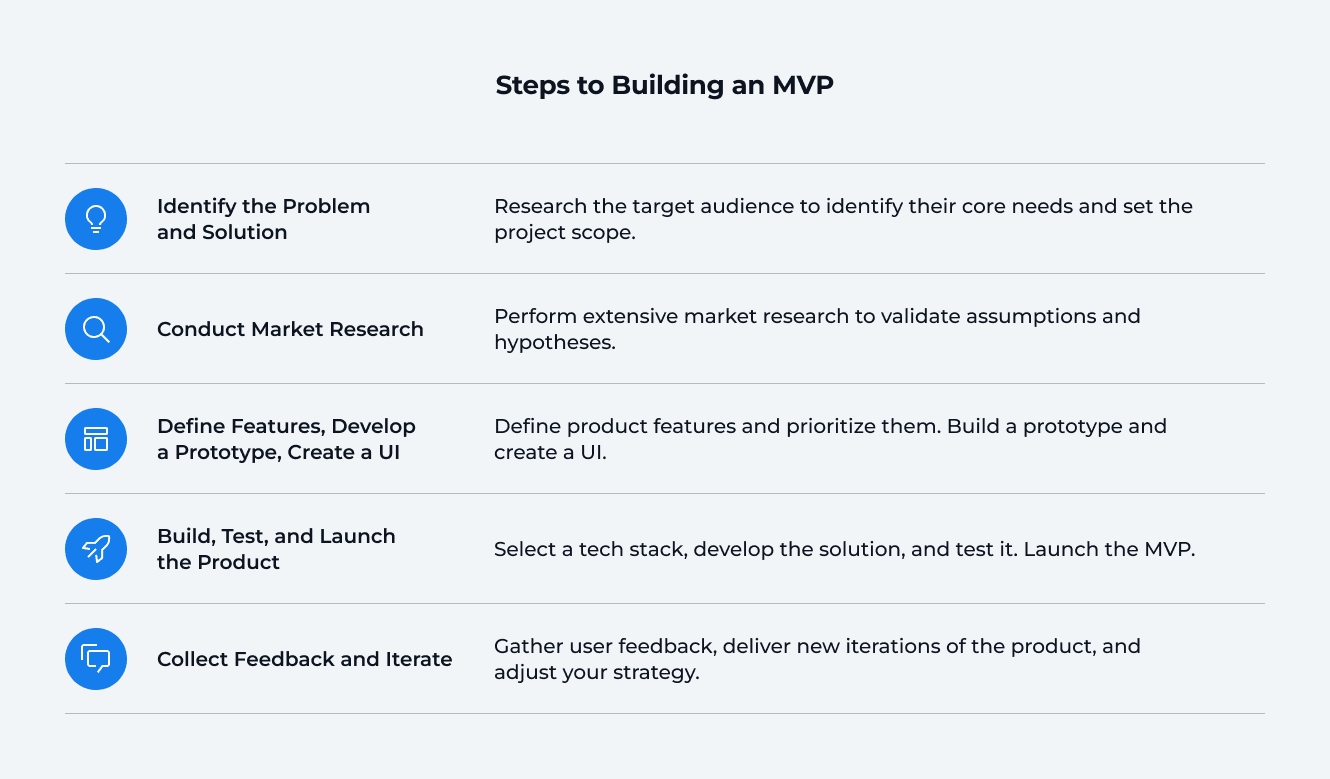Image resolution: width=1330 pixels, height=779 pixels.
Task: Click 'Build, Test, and Launch the Product'
Action: coord(276,549)
